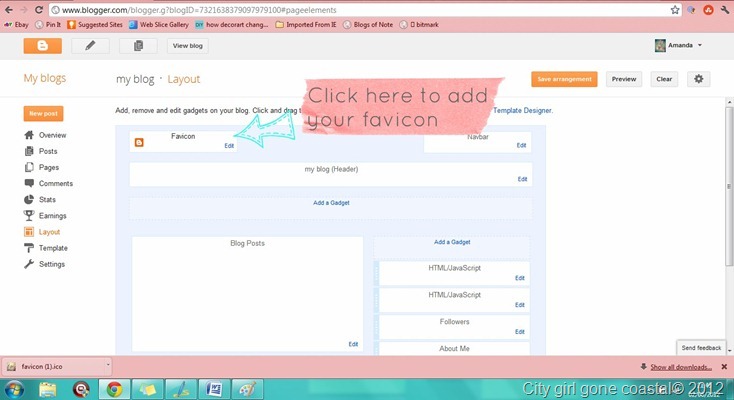Open Windows Explorer from the taskbar
734x400 pixels.
[x=48, y=389]
